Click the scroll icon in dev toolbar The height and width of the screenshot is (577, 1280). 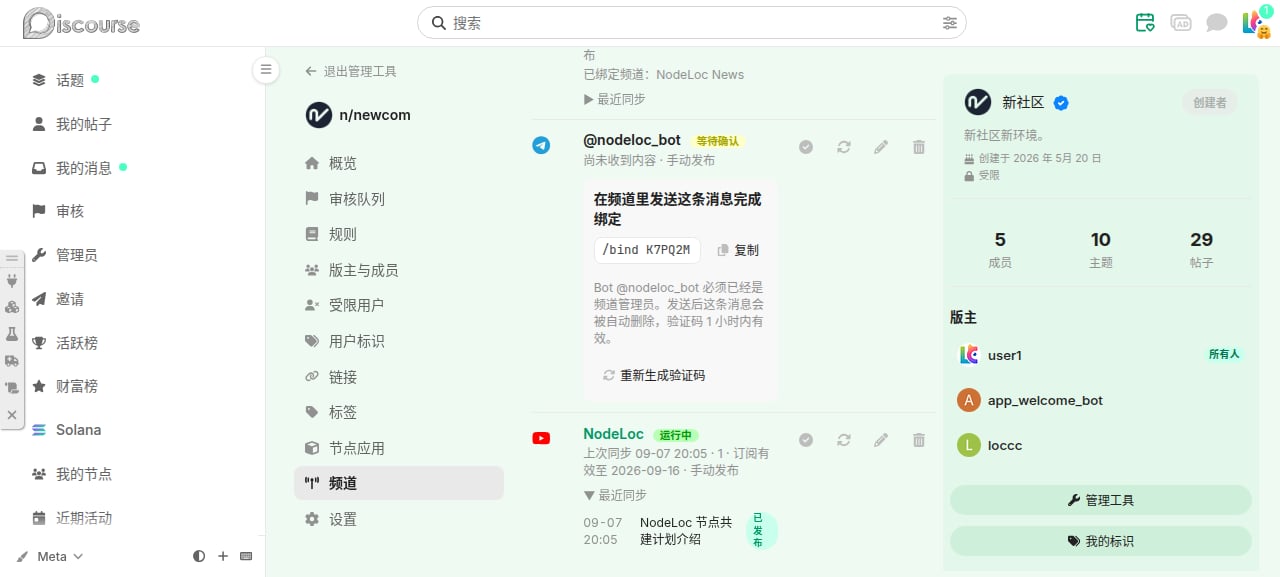click(x=12, y=387)
